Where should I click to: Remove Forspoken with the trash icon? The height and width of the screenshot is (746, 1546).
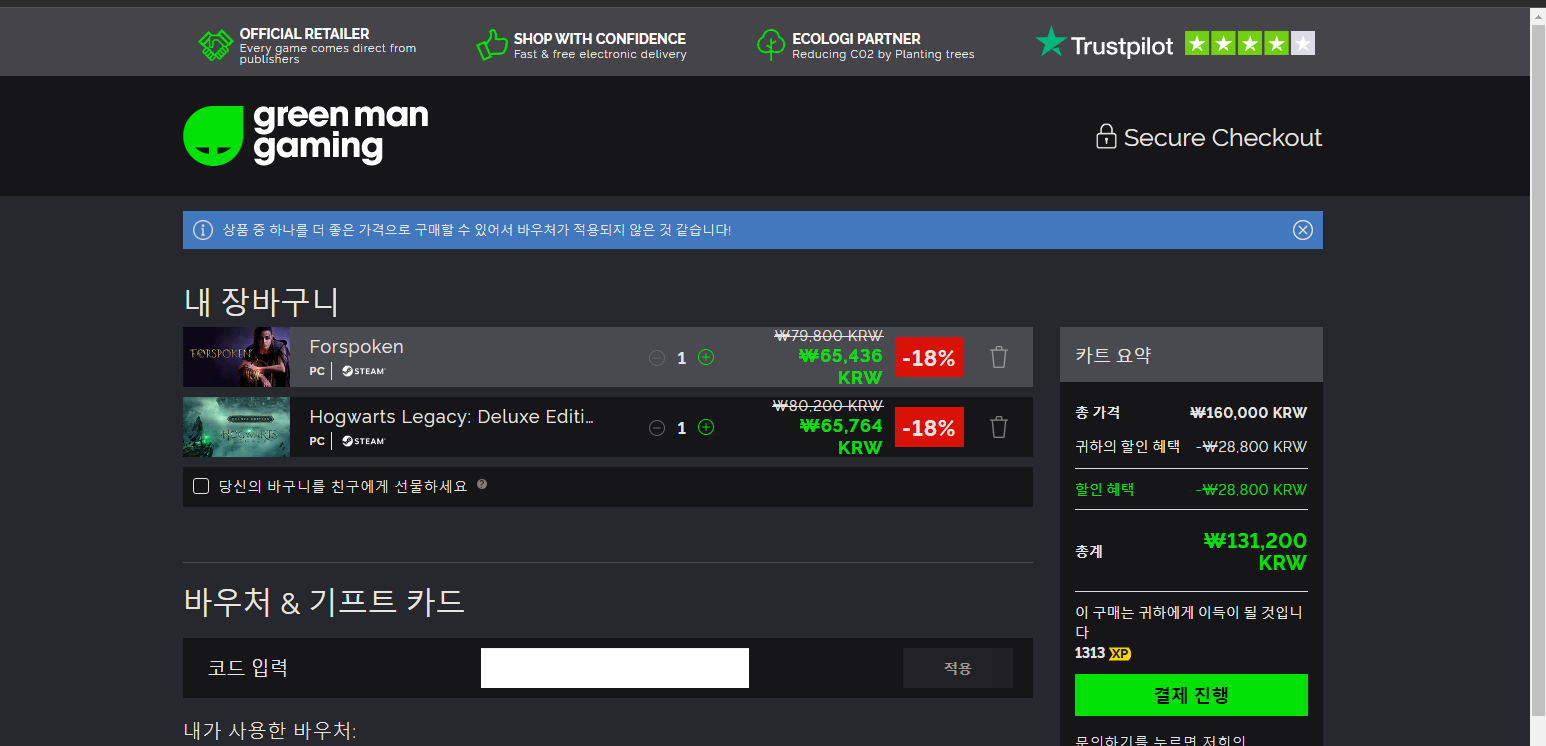(x=998, y=357)
